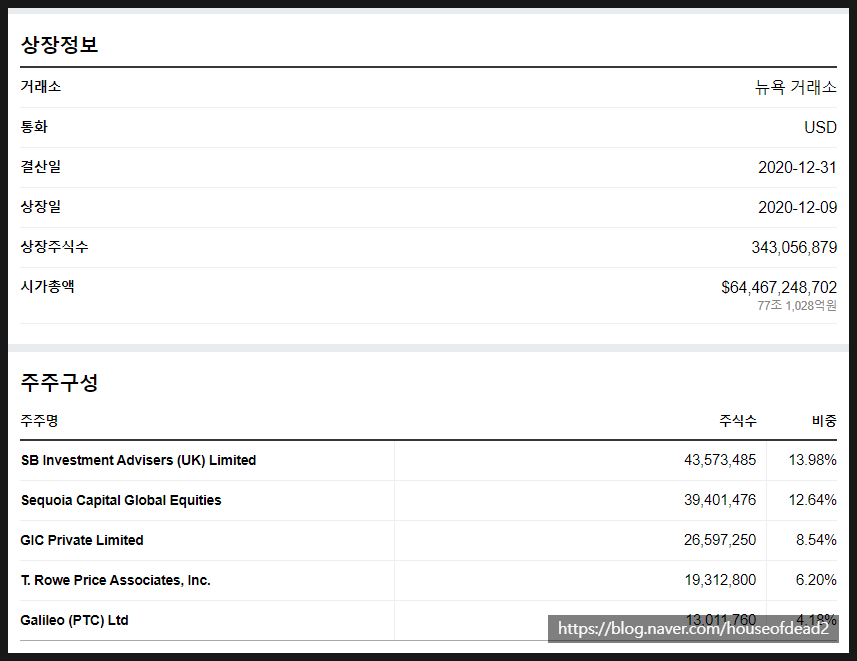The image size is (857, 661).
Task: Select the 상장주식수 row label
Action: click(54, 247)
